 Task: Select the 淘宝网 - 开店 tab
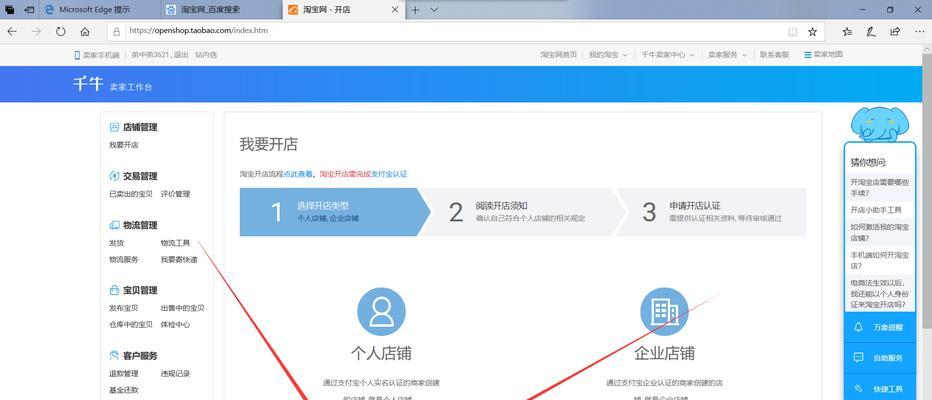[343, 10]
